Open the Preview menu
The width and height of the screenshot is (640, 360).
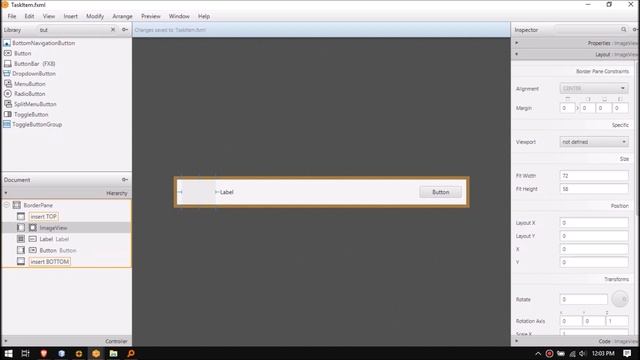pos(151,16)
